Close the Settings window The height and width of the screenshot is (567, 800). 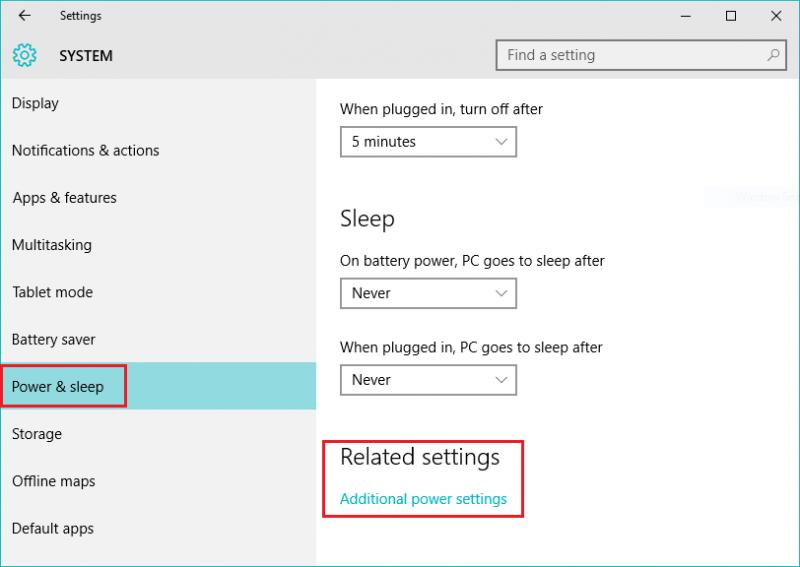[x=776, y=16]
